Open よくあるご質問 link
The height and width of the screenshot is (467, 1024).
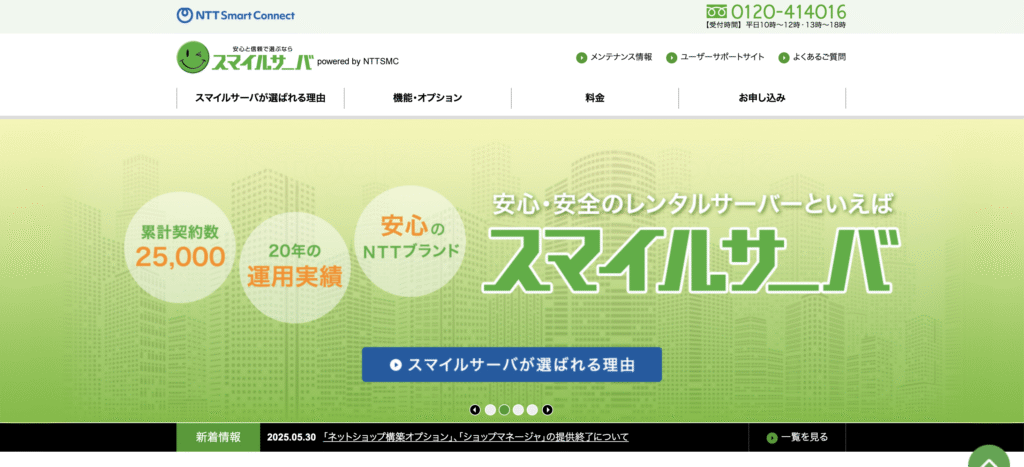820,57
